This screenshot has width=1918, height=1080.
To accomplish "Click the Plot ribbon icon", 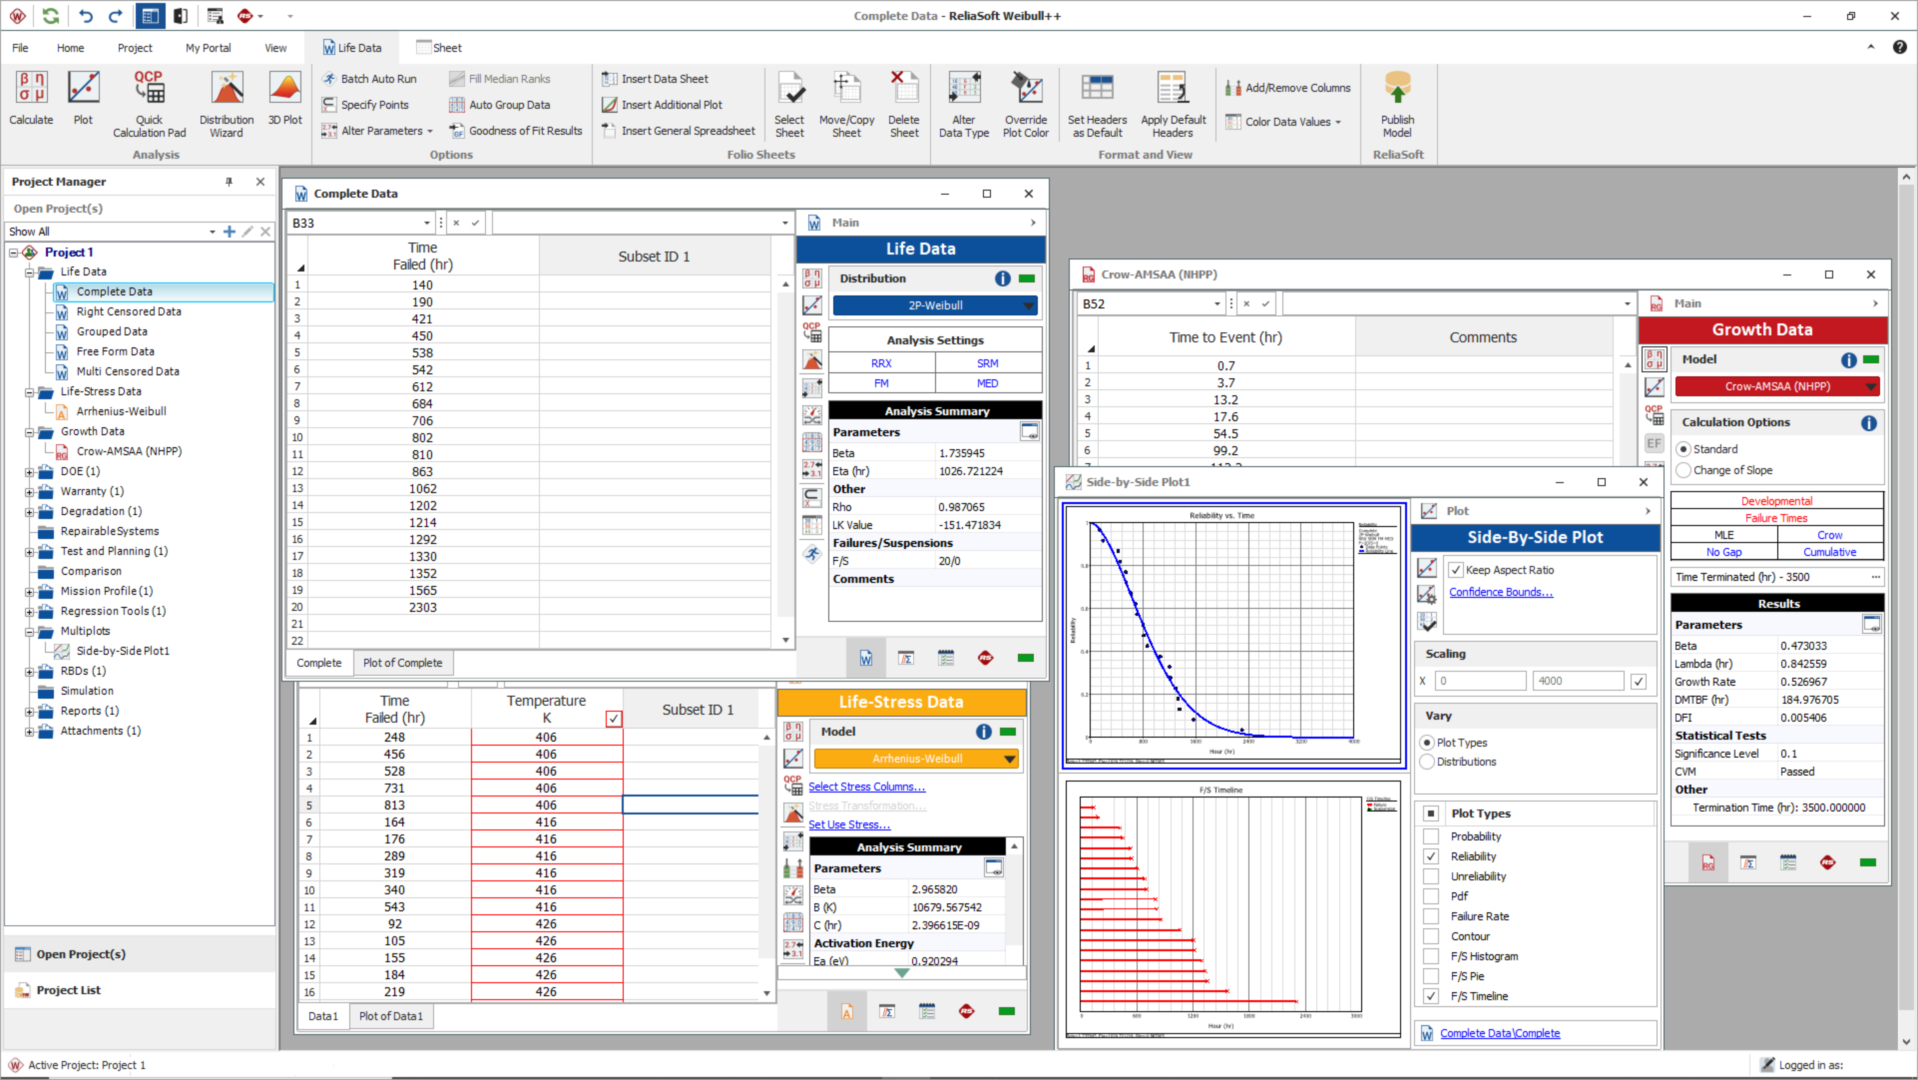I will coord(83,99).
